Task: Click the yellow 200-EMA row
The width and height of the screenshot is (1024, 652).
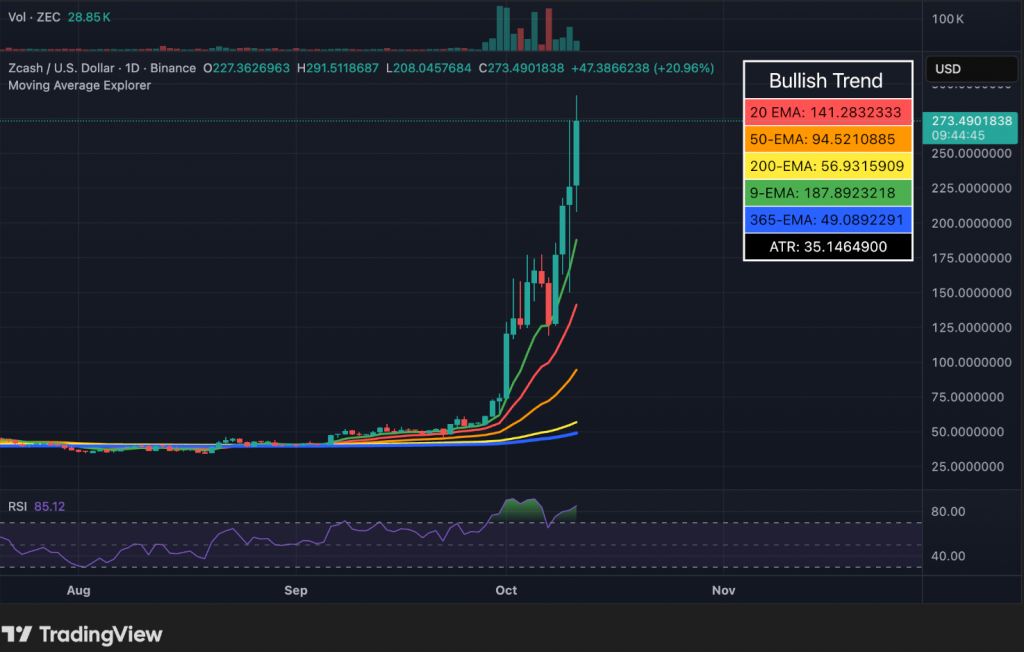Action: 827,166
